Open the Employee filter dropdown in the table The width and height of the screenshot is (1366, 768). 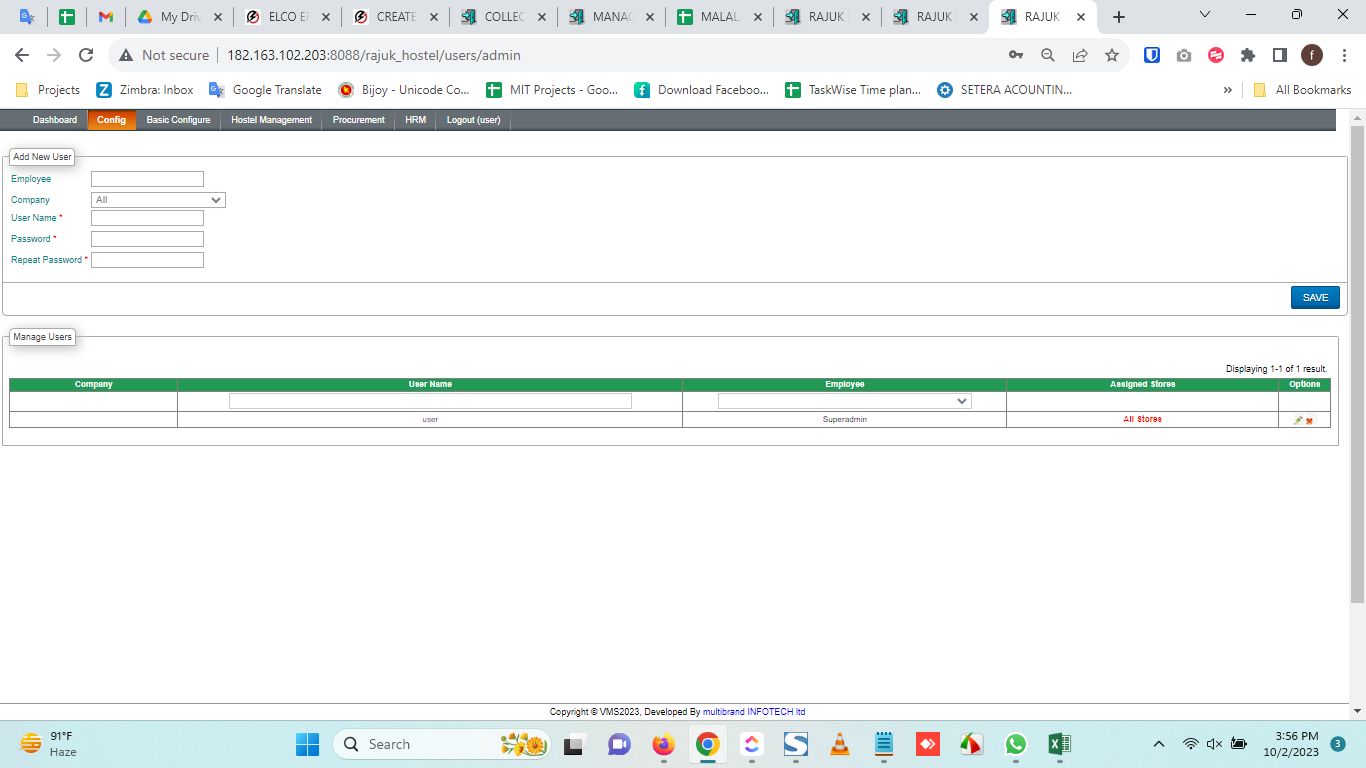pyautogui.click(x=844, y=401)
